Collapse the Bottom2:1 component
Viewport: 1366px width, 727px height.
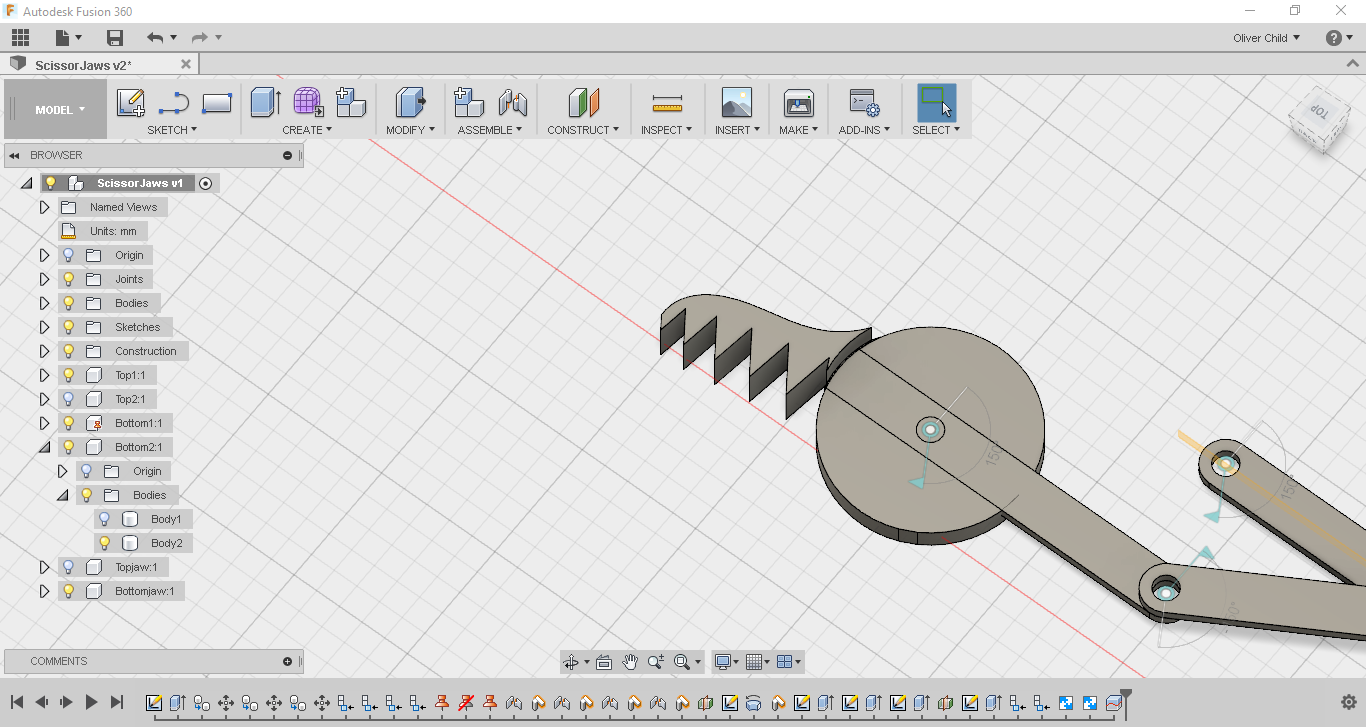point(44,447)
